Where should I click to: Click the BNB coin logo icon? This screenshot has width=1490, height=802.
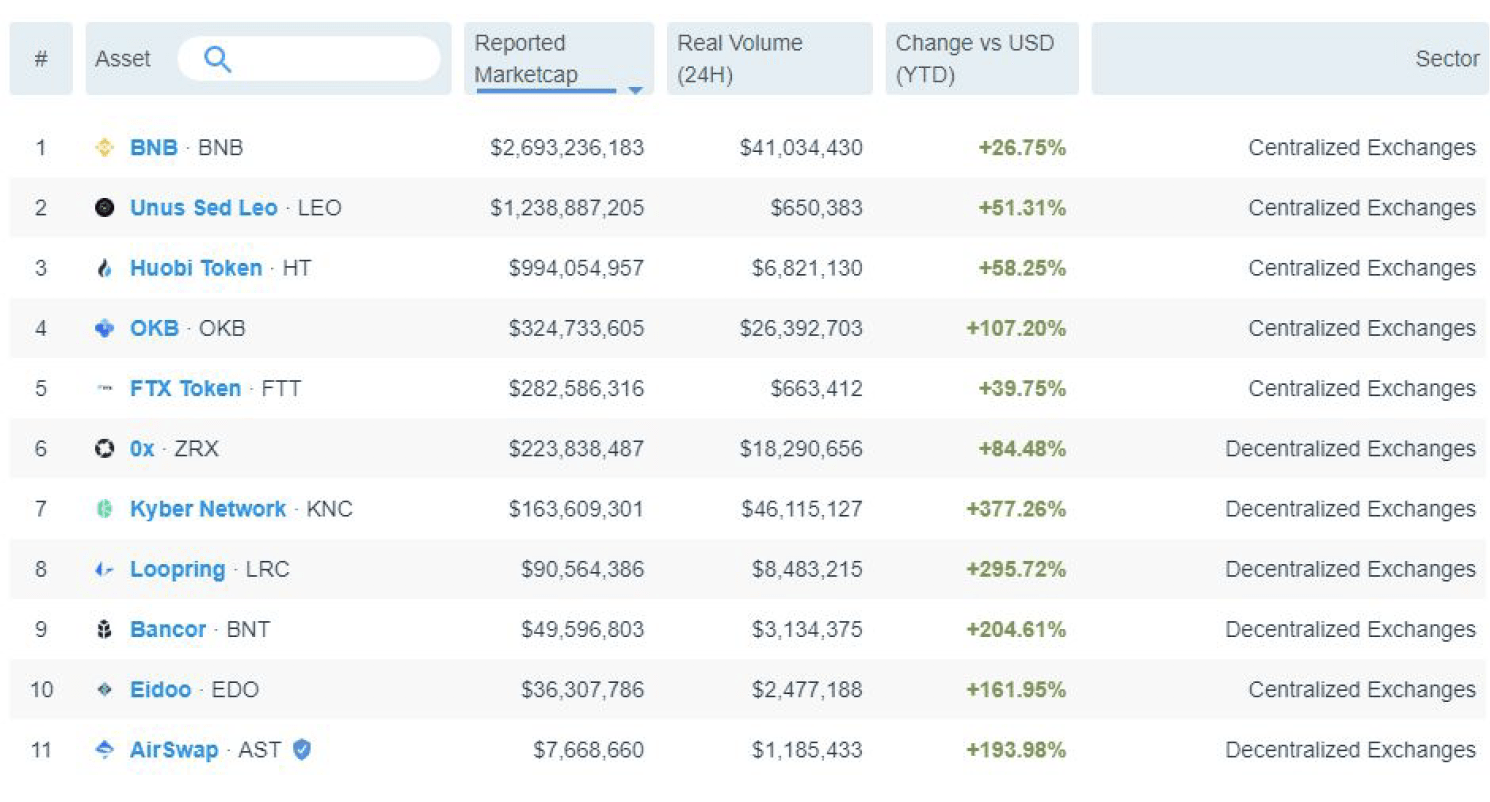coord(104,148)
